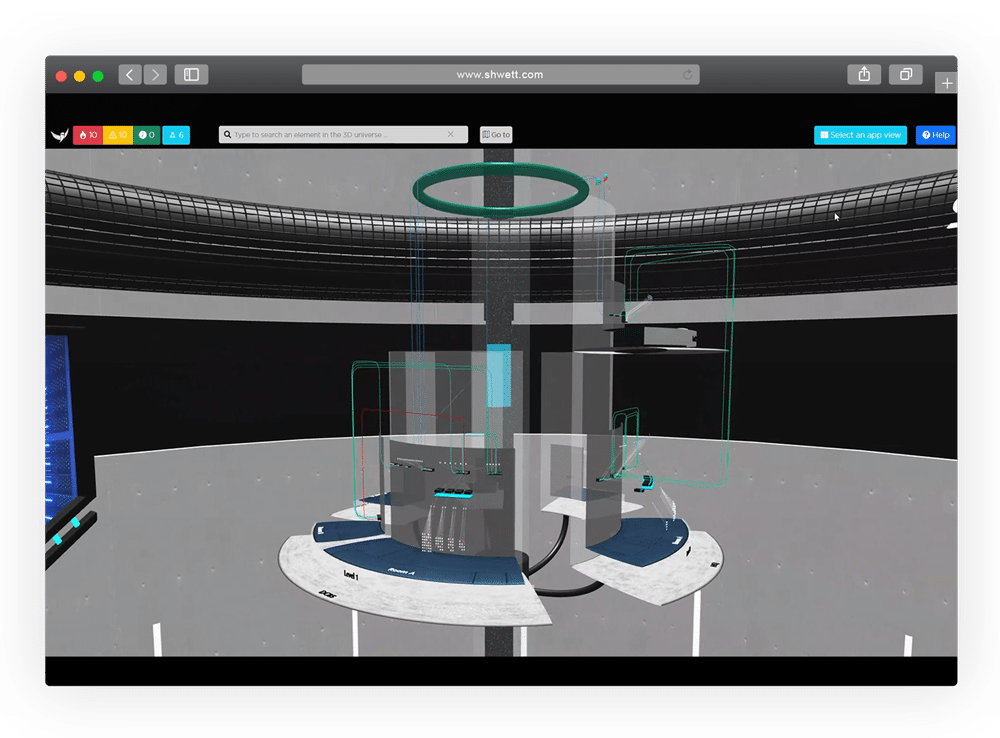
Task: Click the Go to button
Action: click(496, 135)
